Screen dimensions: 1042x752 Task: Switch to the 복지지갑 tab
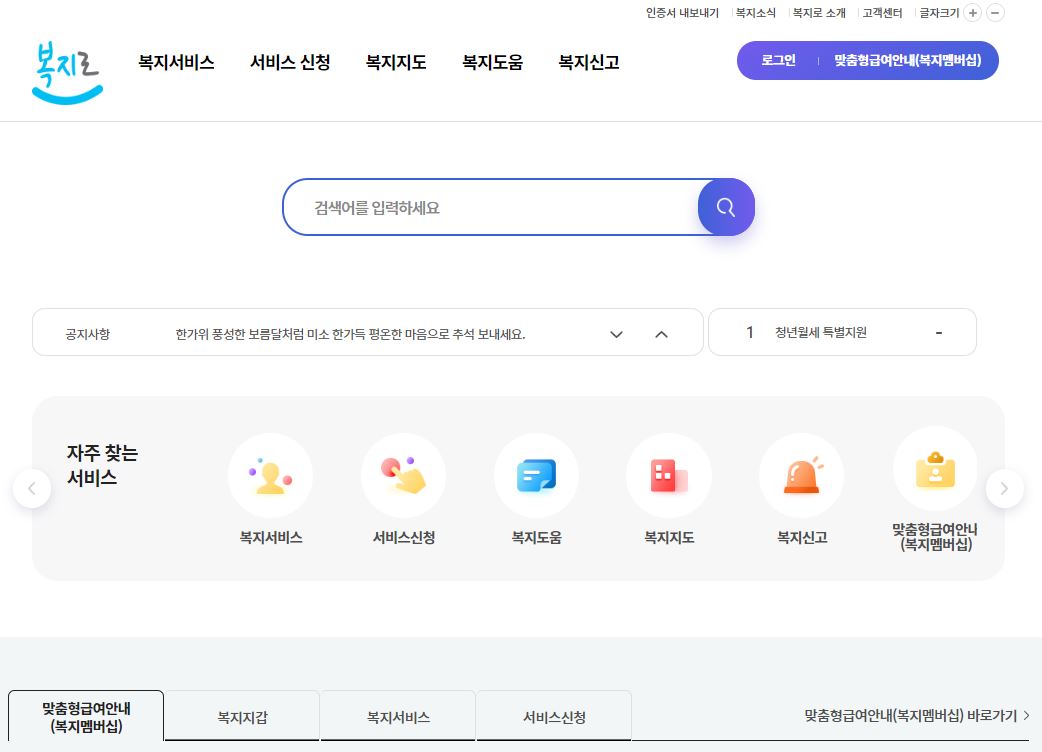(x=242, y=716)
